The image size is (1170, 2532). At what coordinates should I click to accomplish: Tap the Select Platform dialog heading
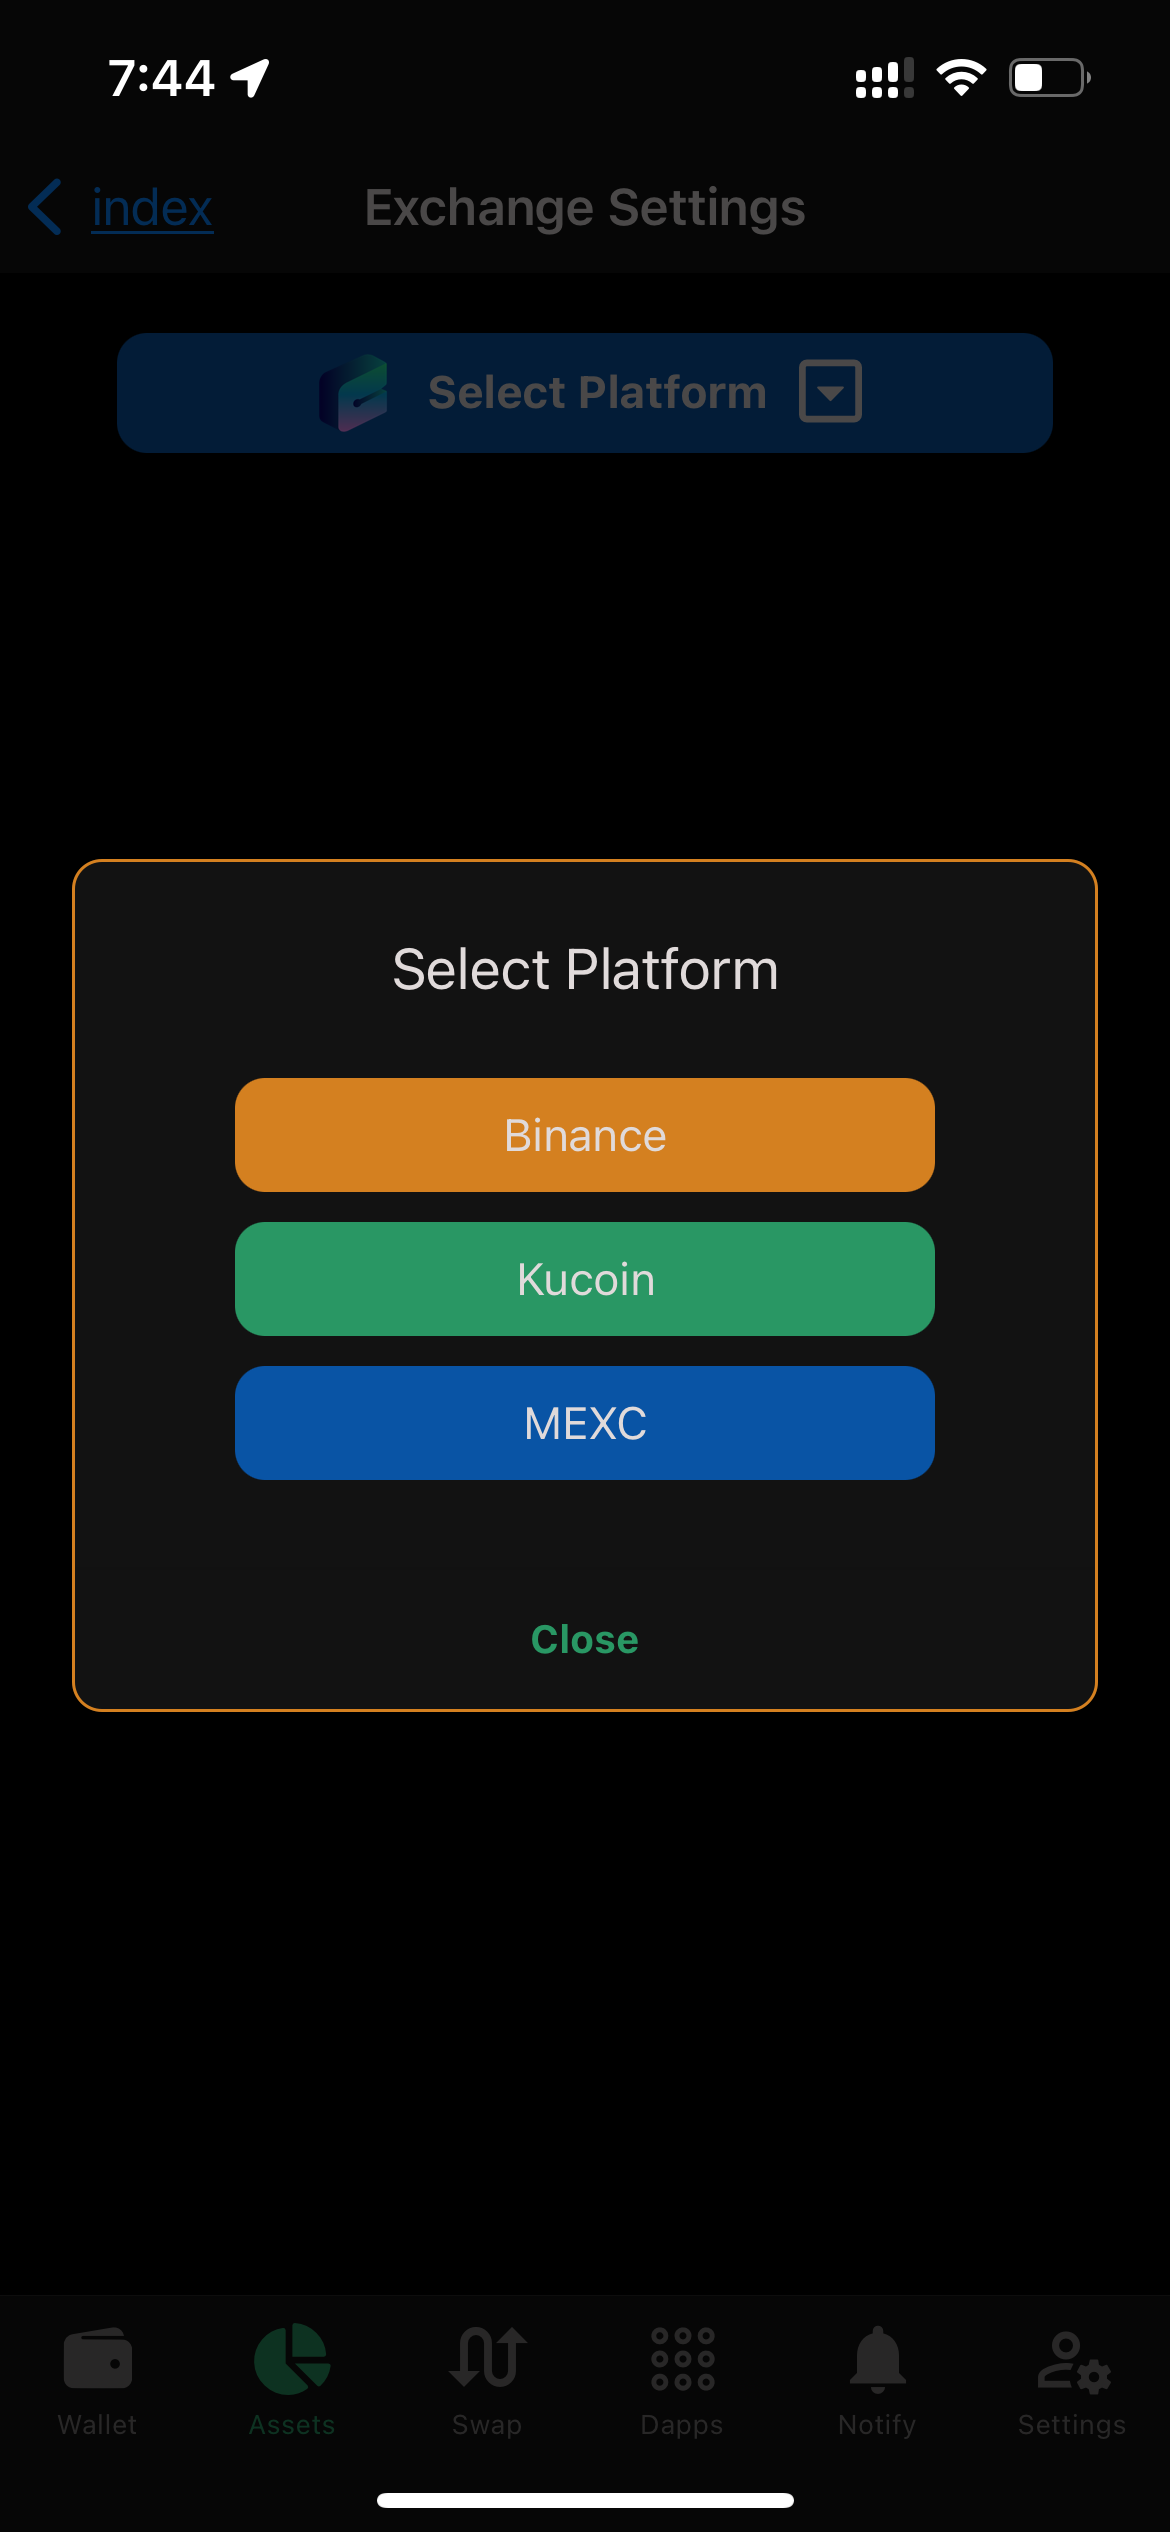[x=585, y=969]
